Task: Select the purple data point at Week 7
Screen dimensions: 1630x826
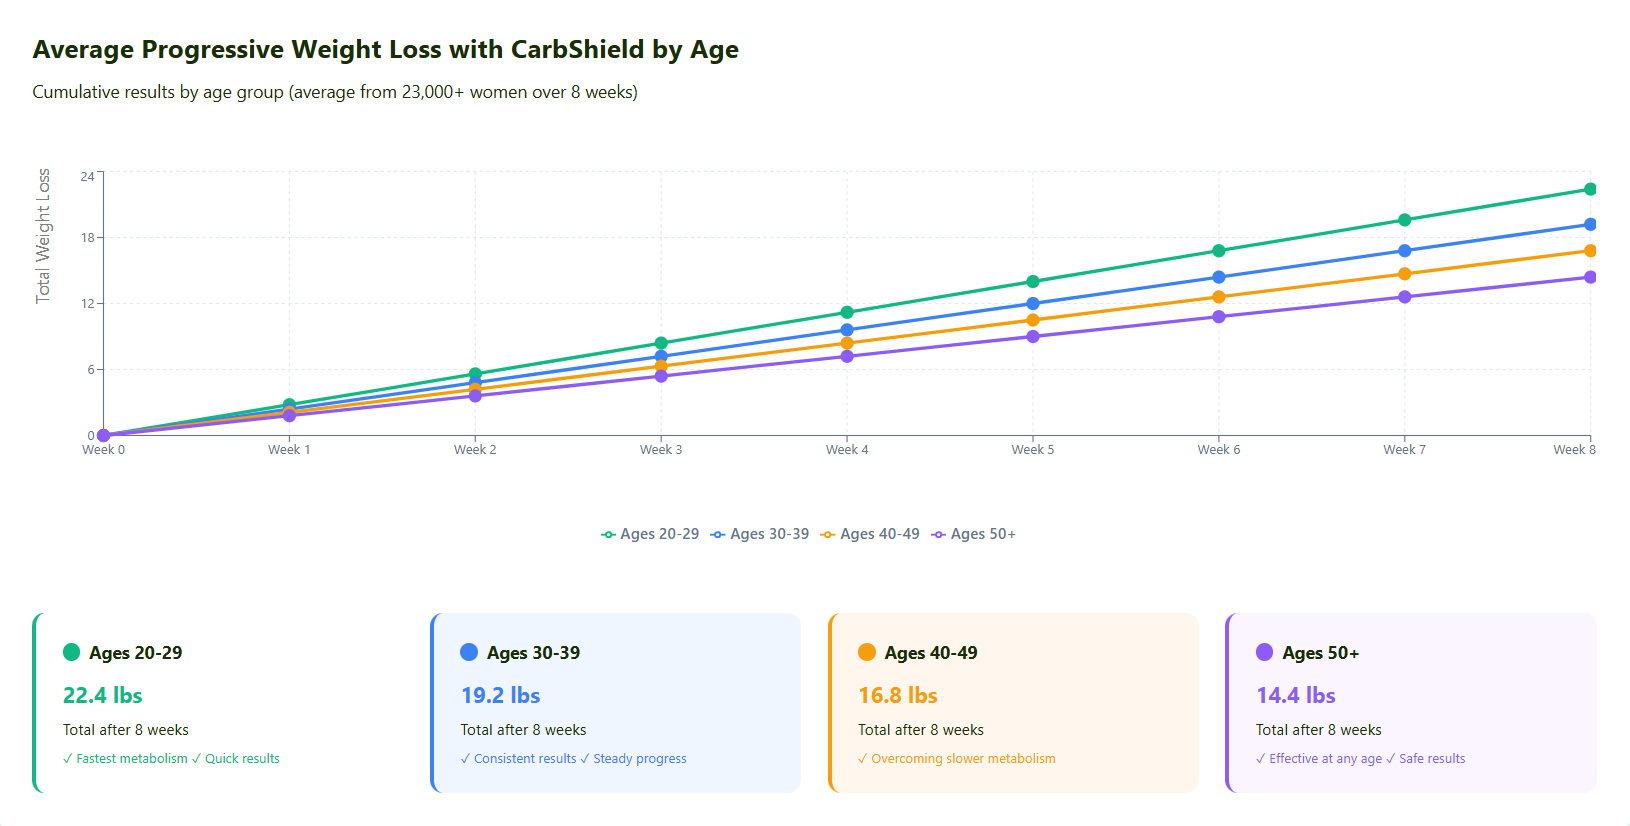Action: [1404, 297]
